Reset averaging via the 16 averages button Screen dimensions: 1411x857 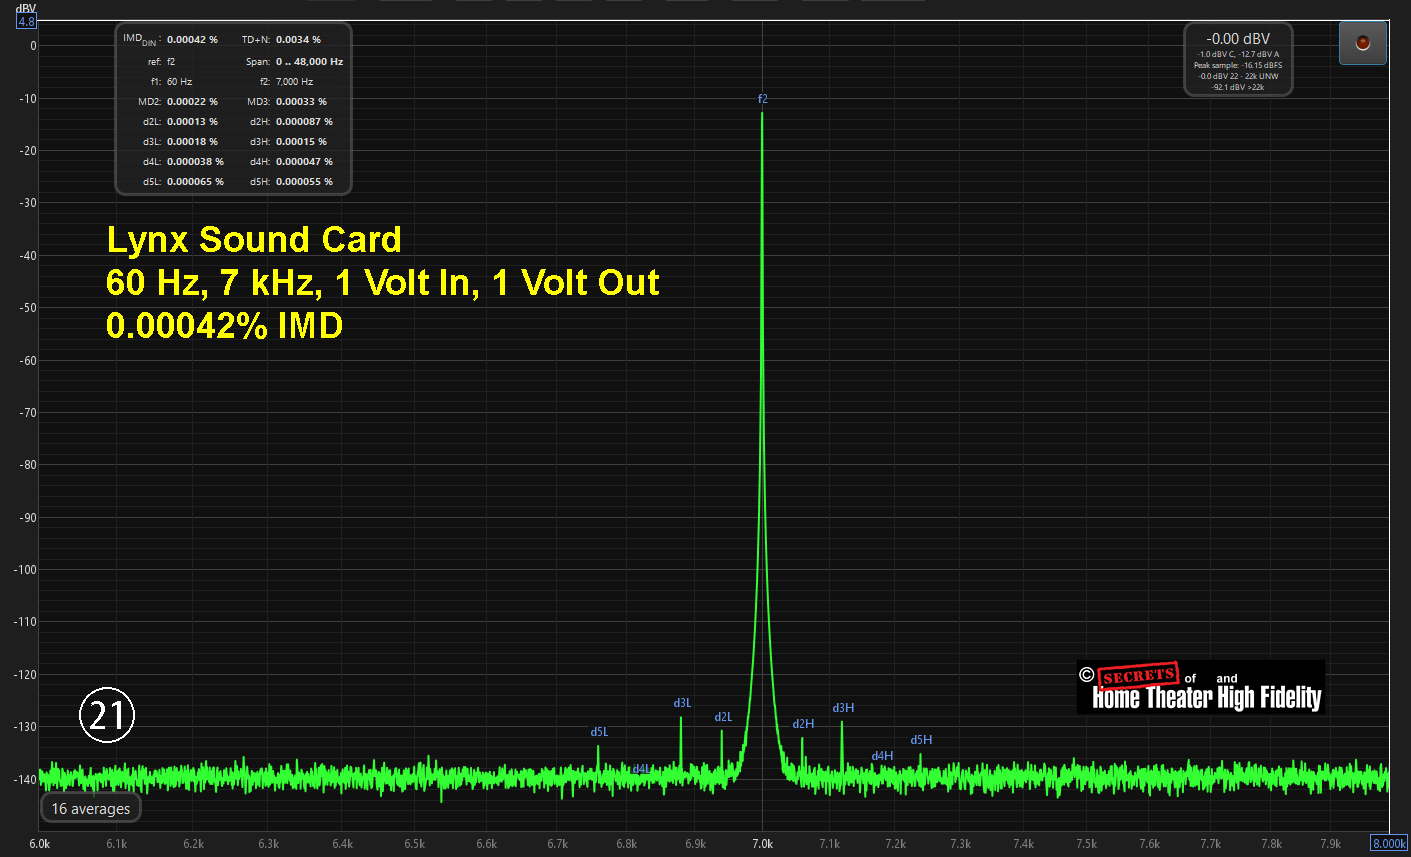[x=91, y=808]
